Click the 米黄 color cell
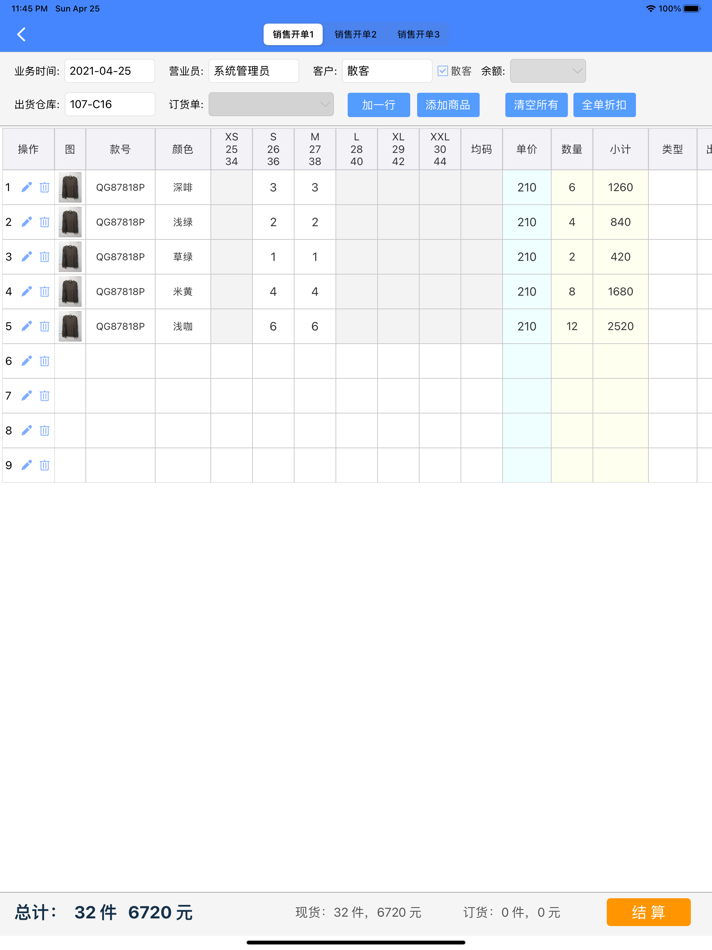The height and width of the screenshot is (950, 712). (183, 291)
